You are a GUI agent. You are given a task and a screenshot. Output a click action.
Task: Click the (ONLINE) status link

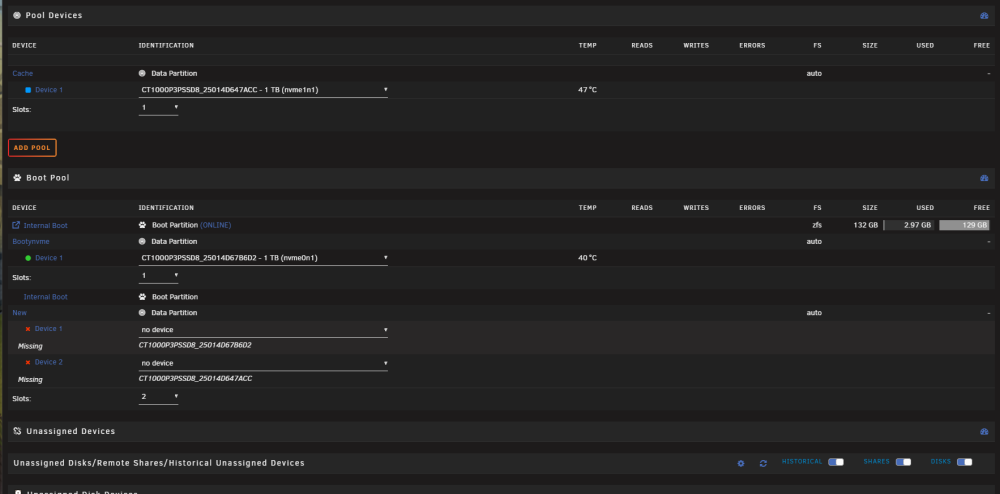[216, 225]
